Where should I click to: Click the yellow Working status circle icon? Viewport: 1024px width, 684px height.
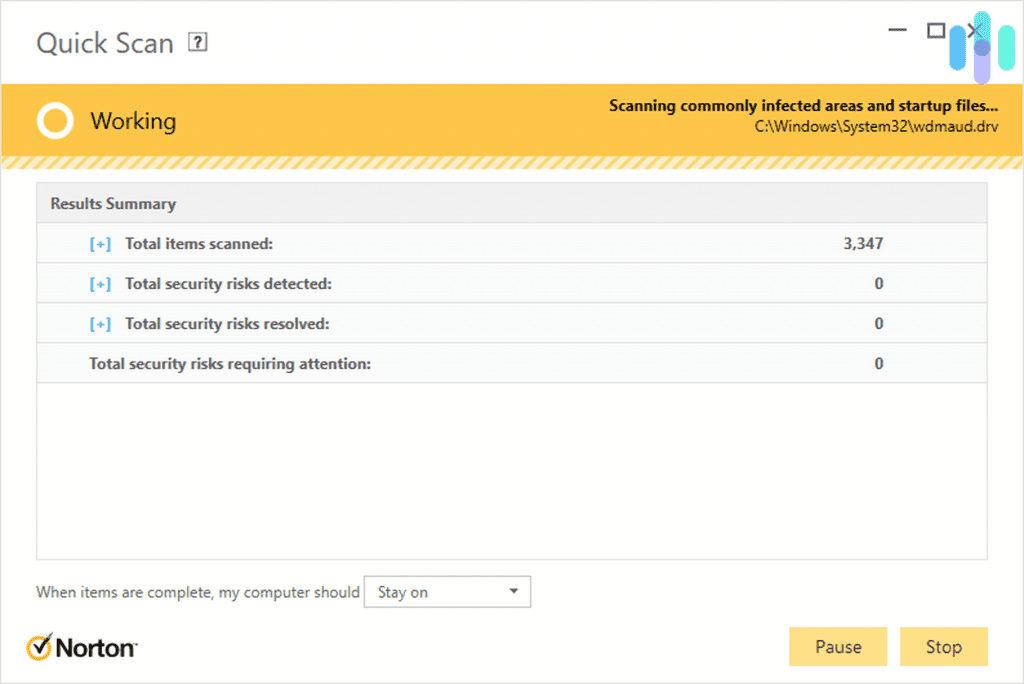tap(55, 121)
